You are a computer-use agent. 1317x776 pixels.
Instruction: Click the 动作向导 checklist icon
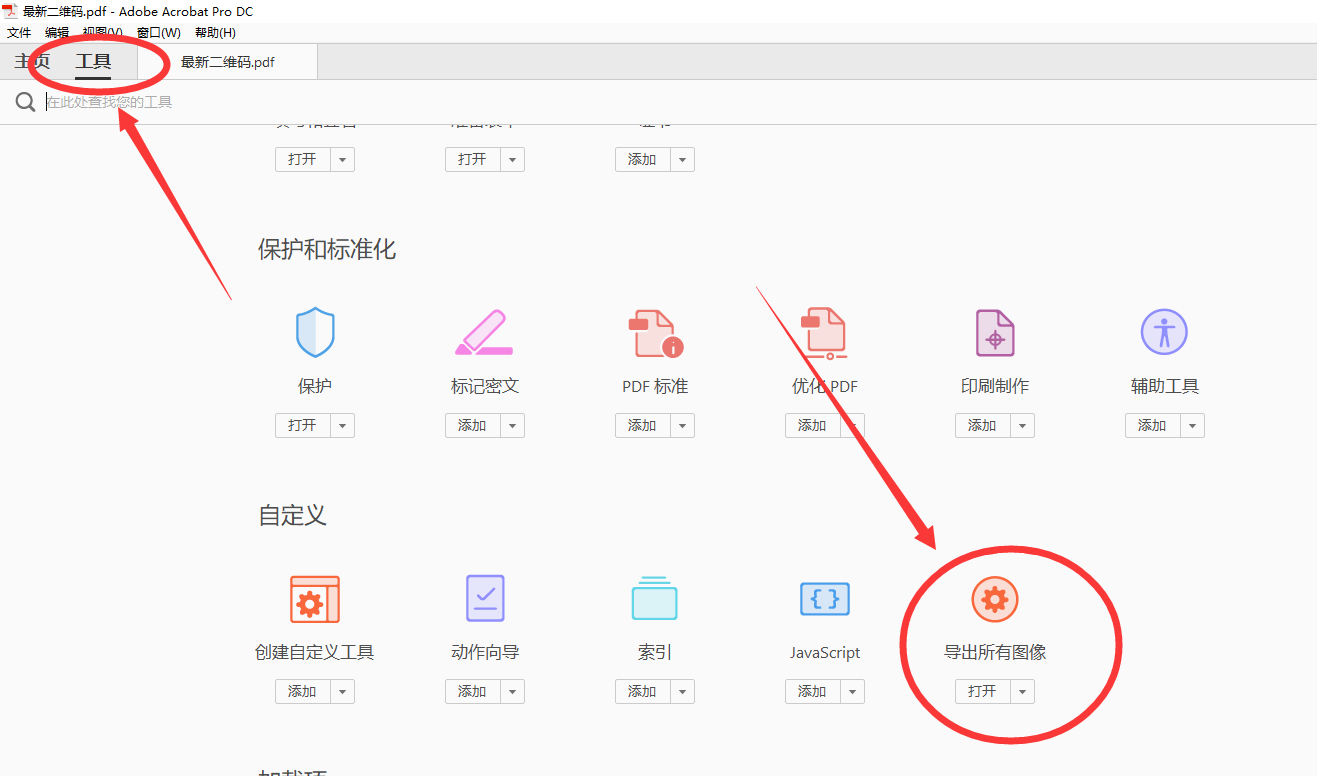pos(485,599)
